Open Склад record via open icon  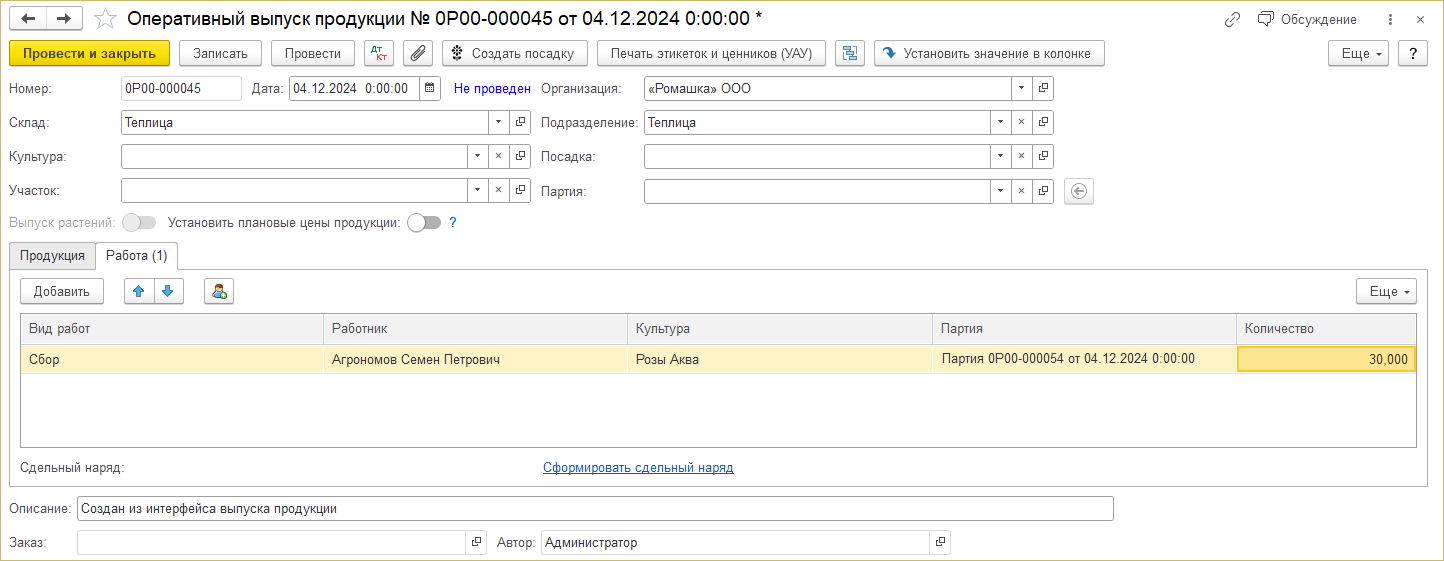[520, 122]
